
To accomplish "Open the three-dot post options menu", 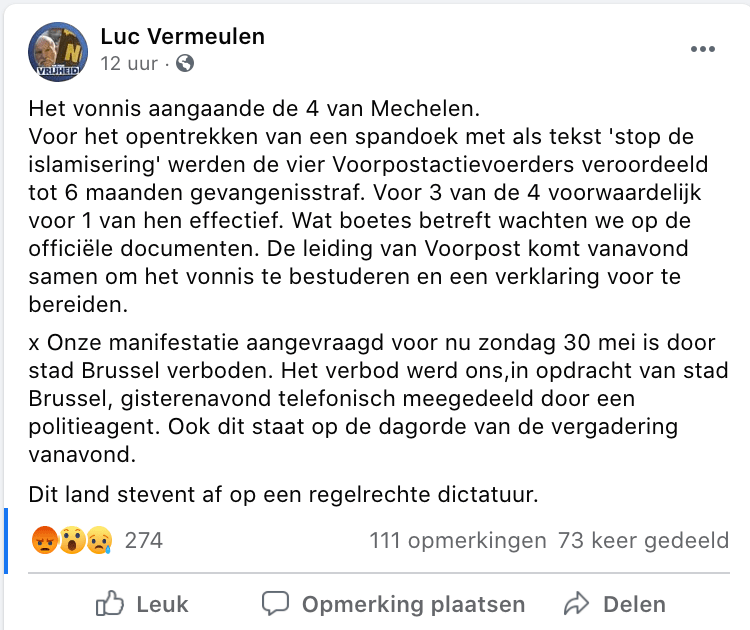I will click(x=703, y=50).
